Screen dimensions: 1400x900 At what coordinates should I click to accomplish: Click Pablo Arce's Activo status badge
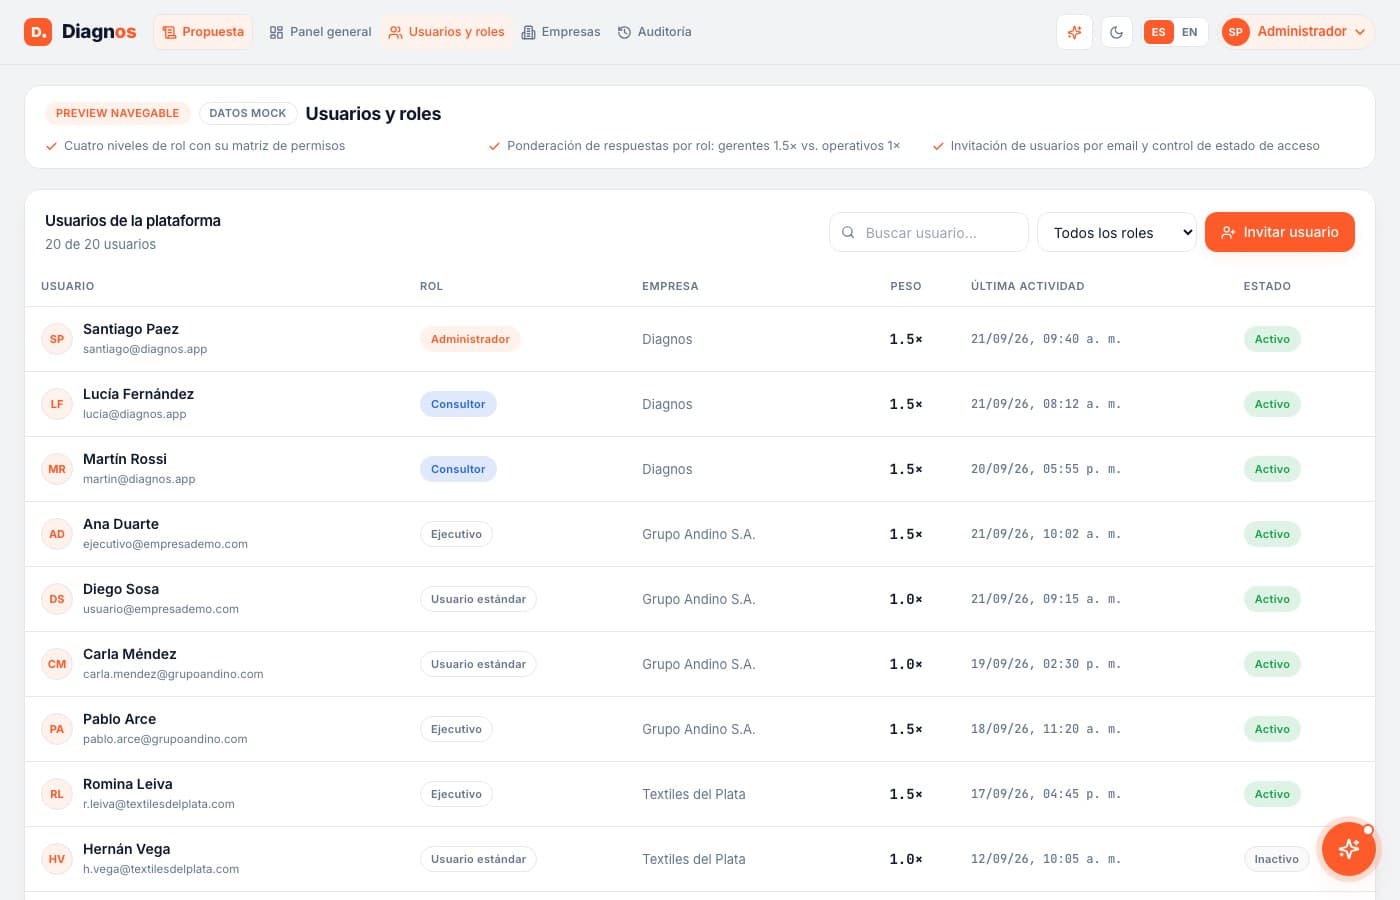point(1272,729)
